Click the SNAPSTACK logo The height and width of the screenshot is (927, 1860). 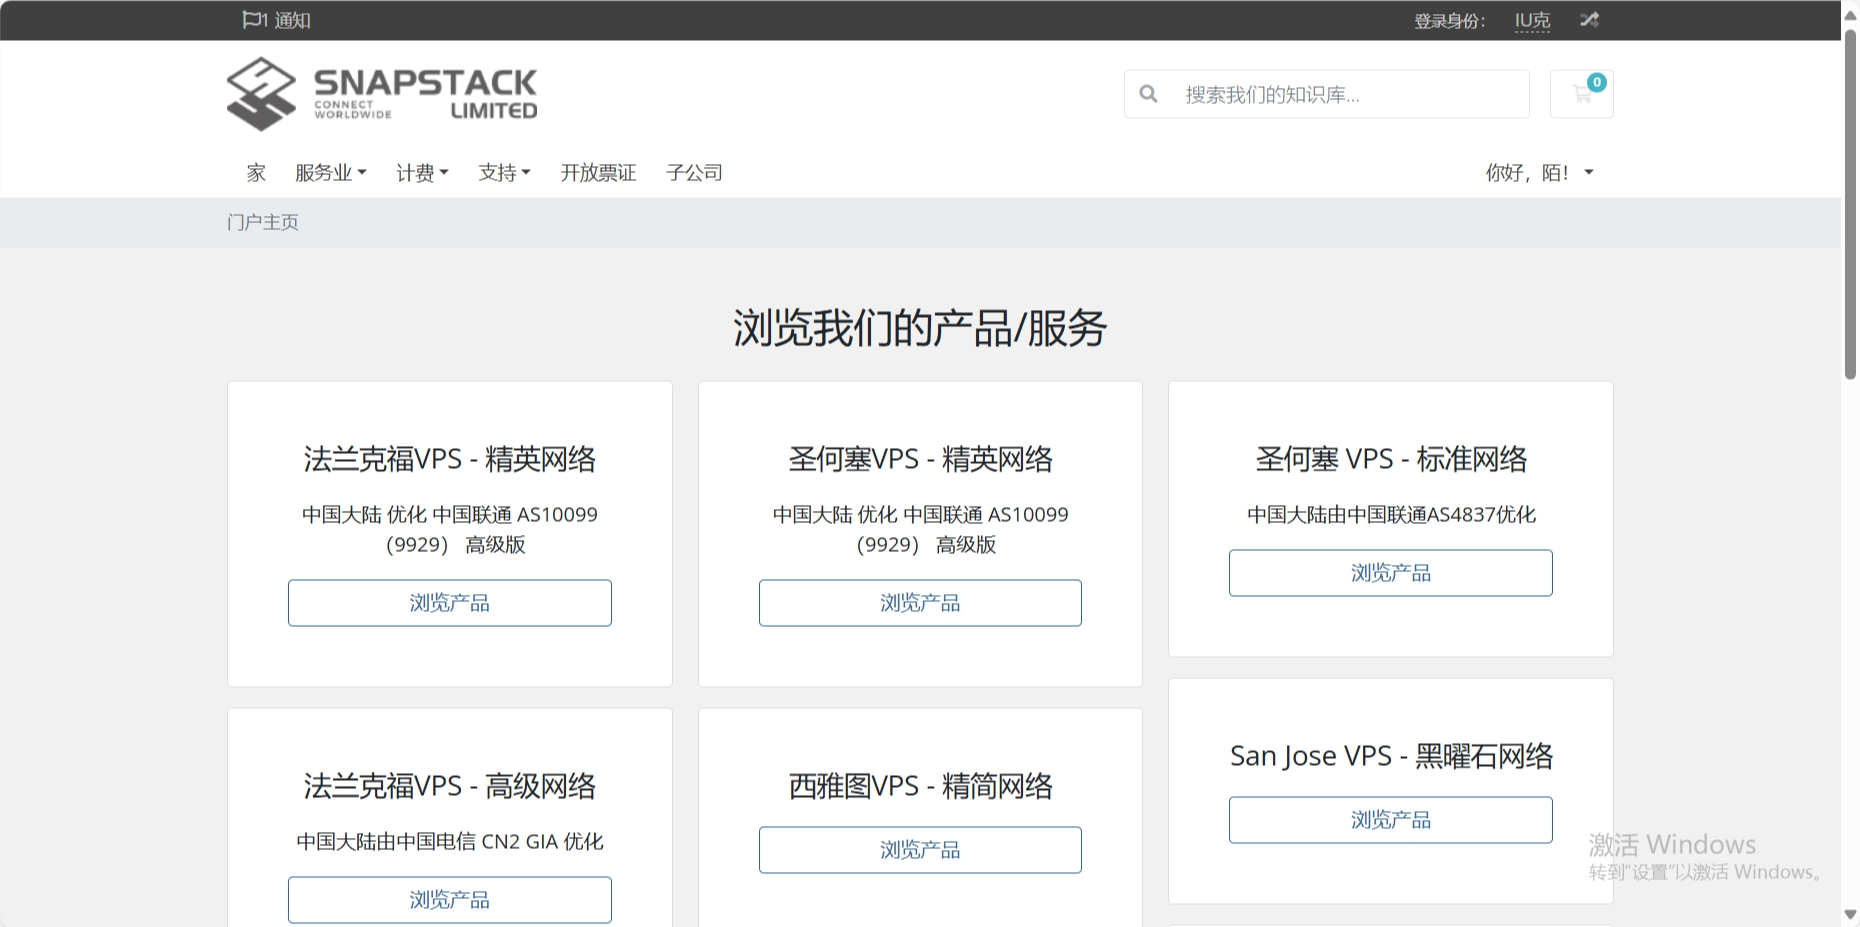[381, 93]
